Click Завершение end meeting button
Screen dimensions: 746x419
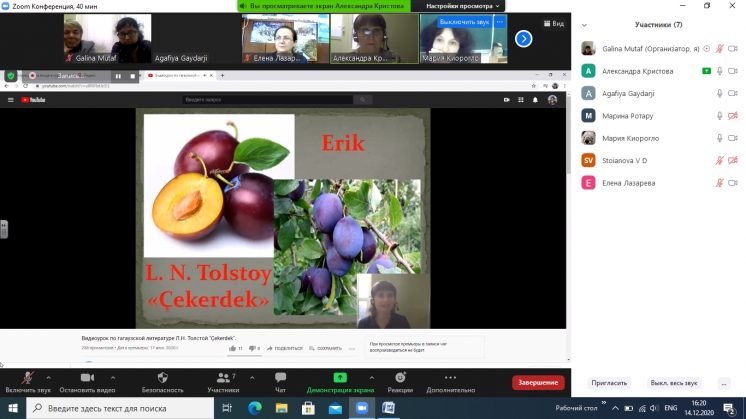click(x=538, y=382)
